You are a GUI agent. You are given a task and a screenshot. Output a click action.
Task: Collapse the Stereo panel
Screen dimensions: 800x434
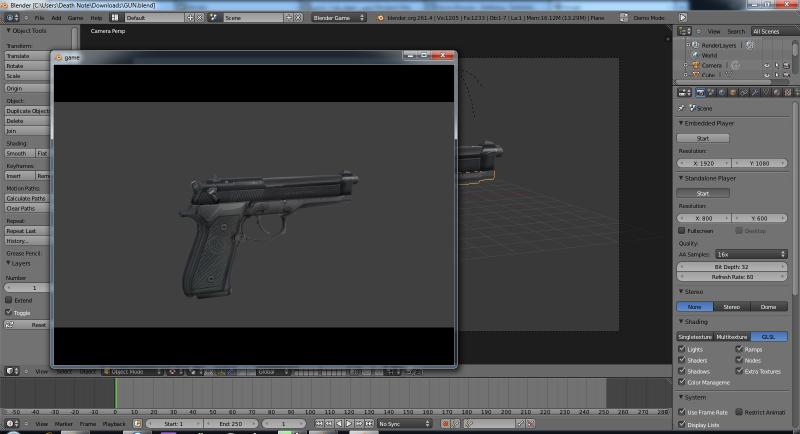point(681,291)
